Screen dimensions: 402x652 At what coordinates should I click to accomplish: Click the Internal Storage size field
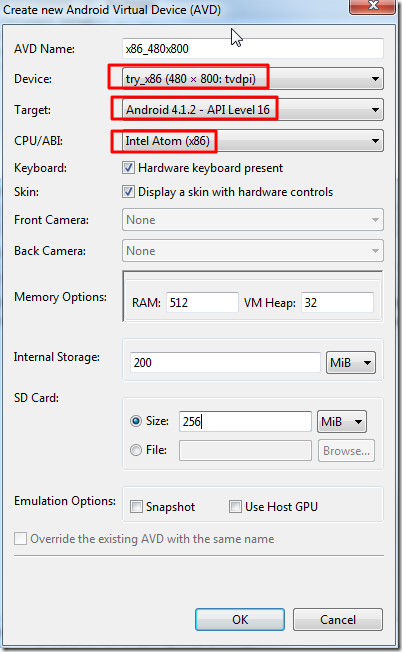pyautogui.click(x=225, y=363)
